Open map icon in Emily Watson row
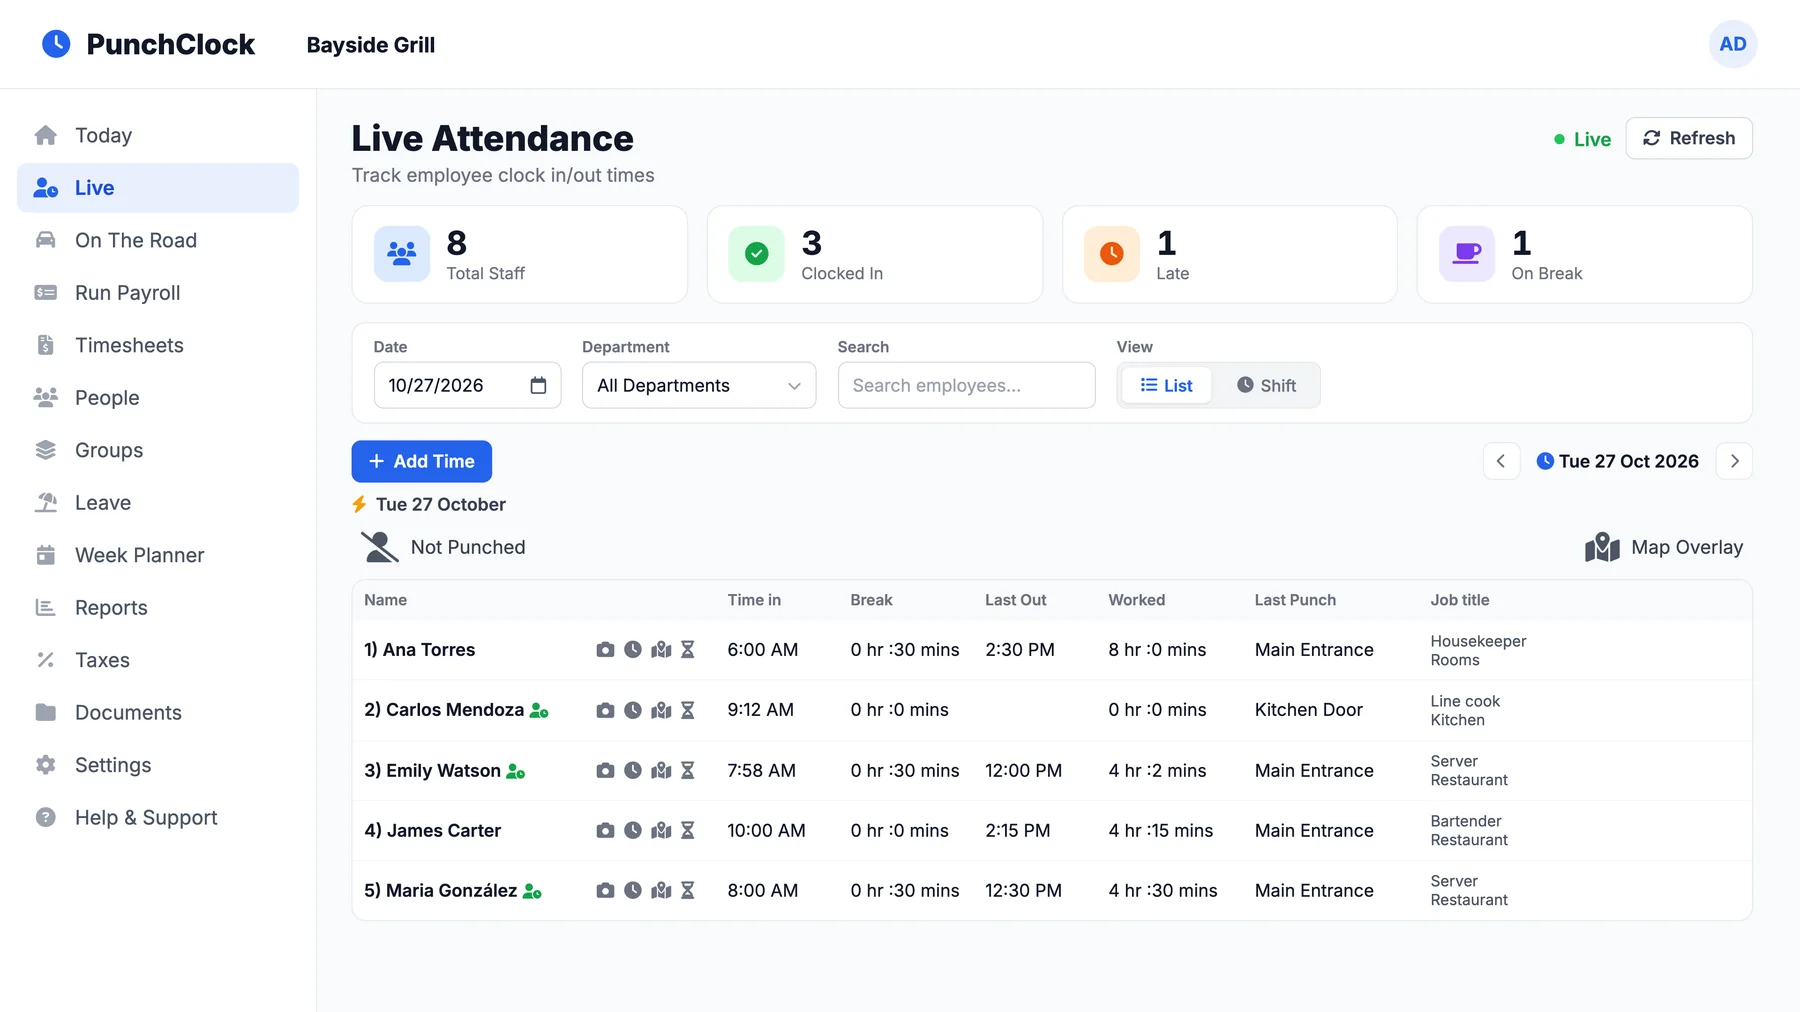Image resolution: width=1800 pixels, height=1012 pixels. click(x=661, y=771)
